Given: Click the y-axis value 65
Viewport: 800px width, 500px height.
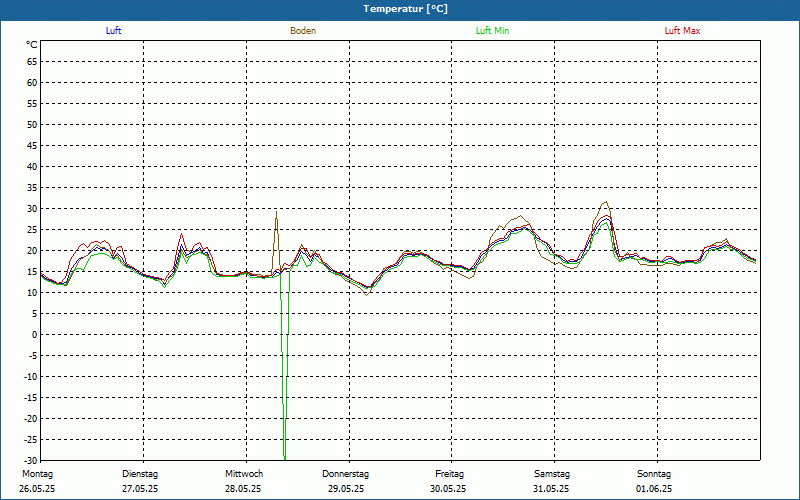Looking at the screenshot, I should (32, 62).
